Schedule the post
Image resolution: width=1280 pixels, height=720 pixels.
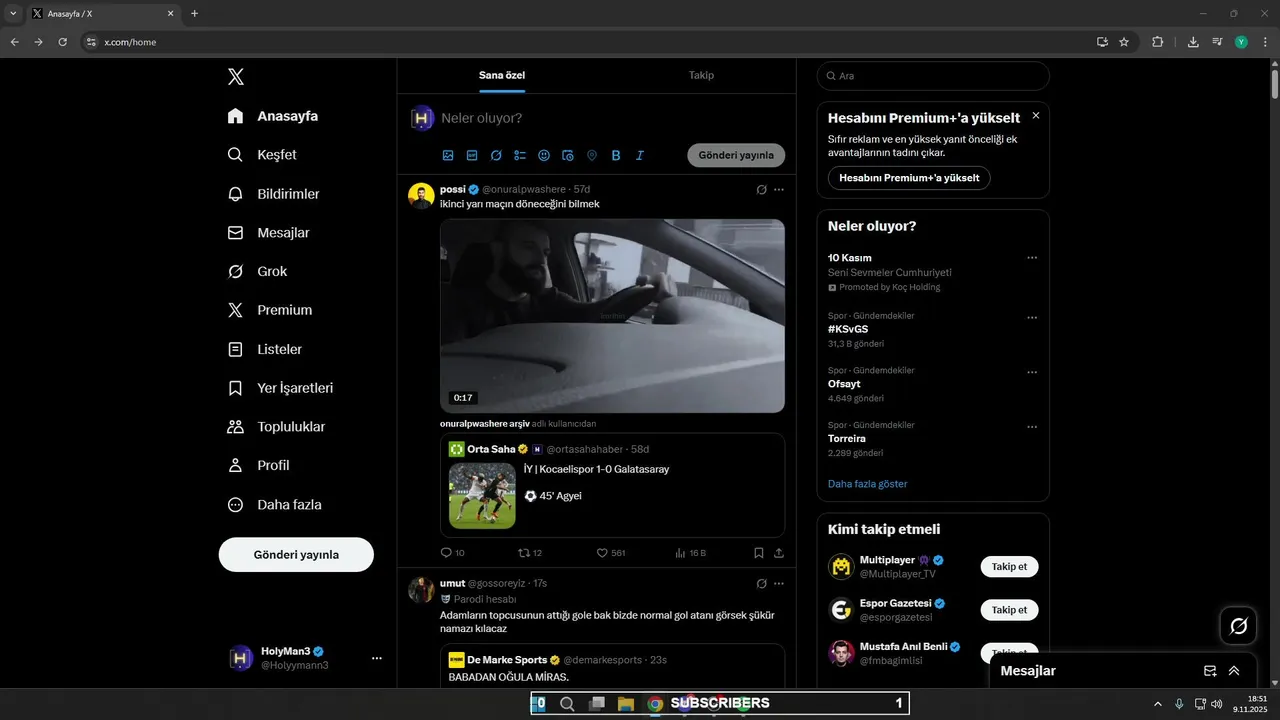click(x=568, y=155)
